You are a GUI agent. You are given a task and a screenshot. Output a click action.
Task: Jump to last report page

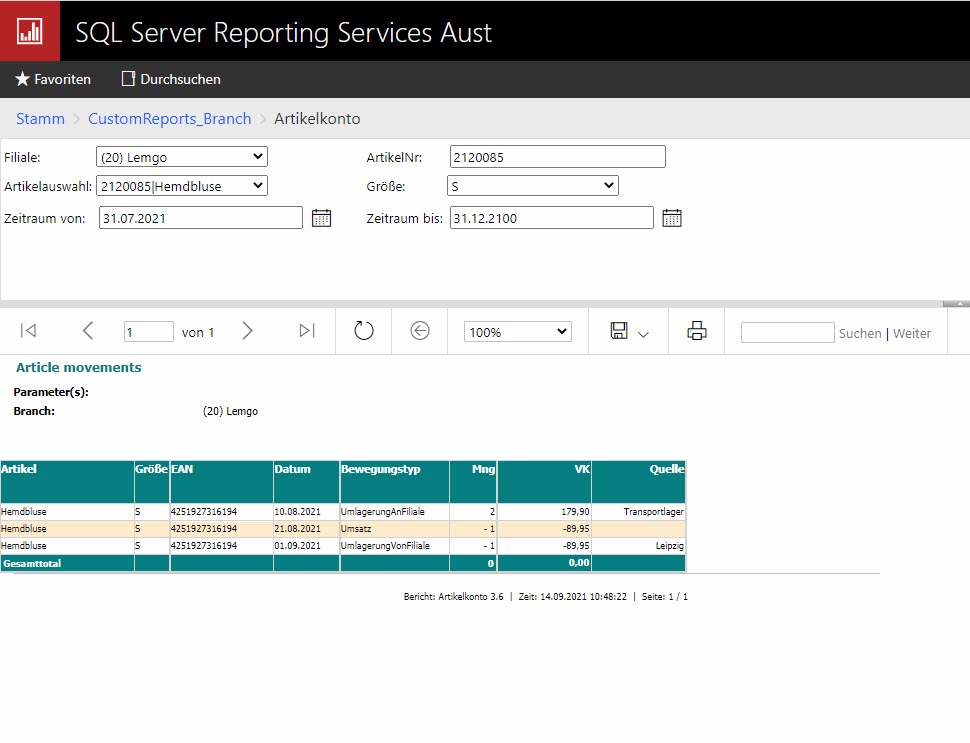point(307,331)
